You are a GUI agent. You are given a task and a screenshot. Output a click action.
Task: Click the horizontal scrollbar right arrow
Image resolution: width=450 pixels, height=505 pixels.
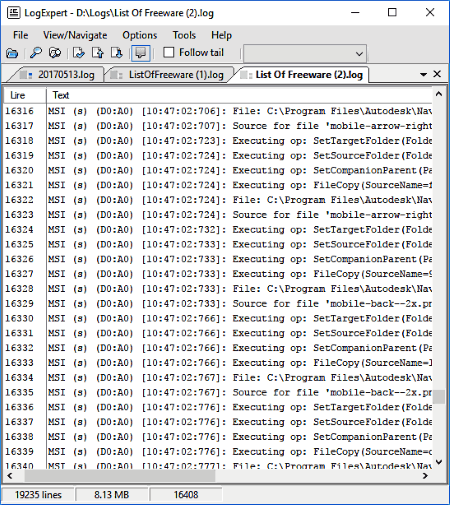point(425,476)
